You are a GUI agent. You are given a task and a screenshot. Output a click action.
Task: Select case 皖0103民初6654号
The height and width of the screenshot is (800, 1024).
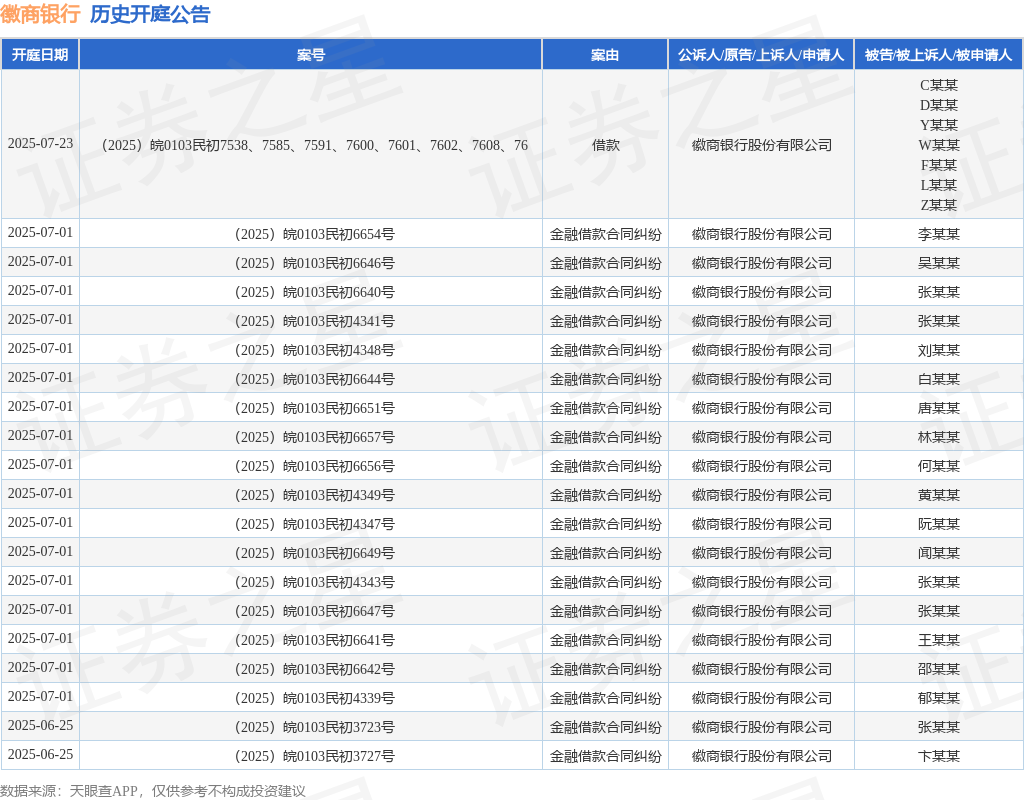coord(314,234)
